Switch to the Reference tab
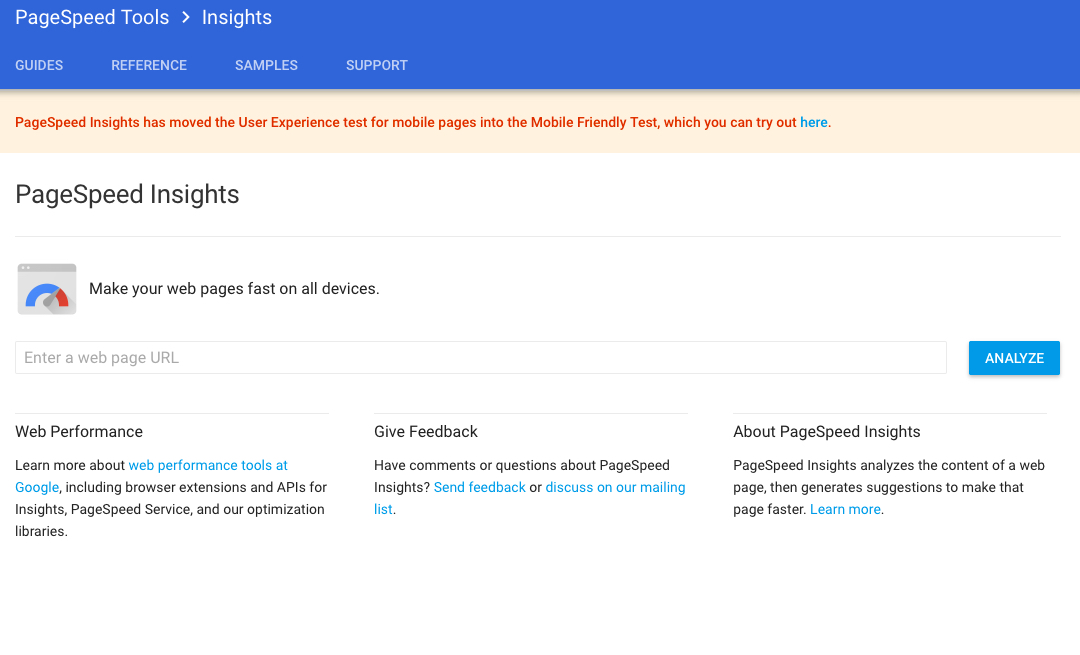Image resolution: width=1080 pixels, height=655 pixels. [x=149, y=65]
